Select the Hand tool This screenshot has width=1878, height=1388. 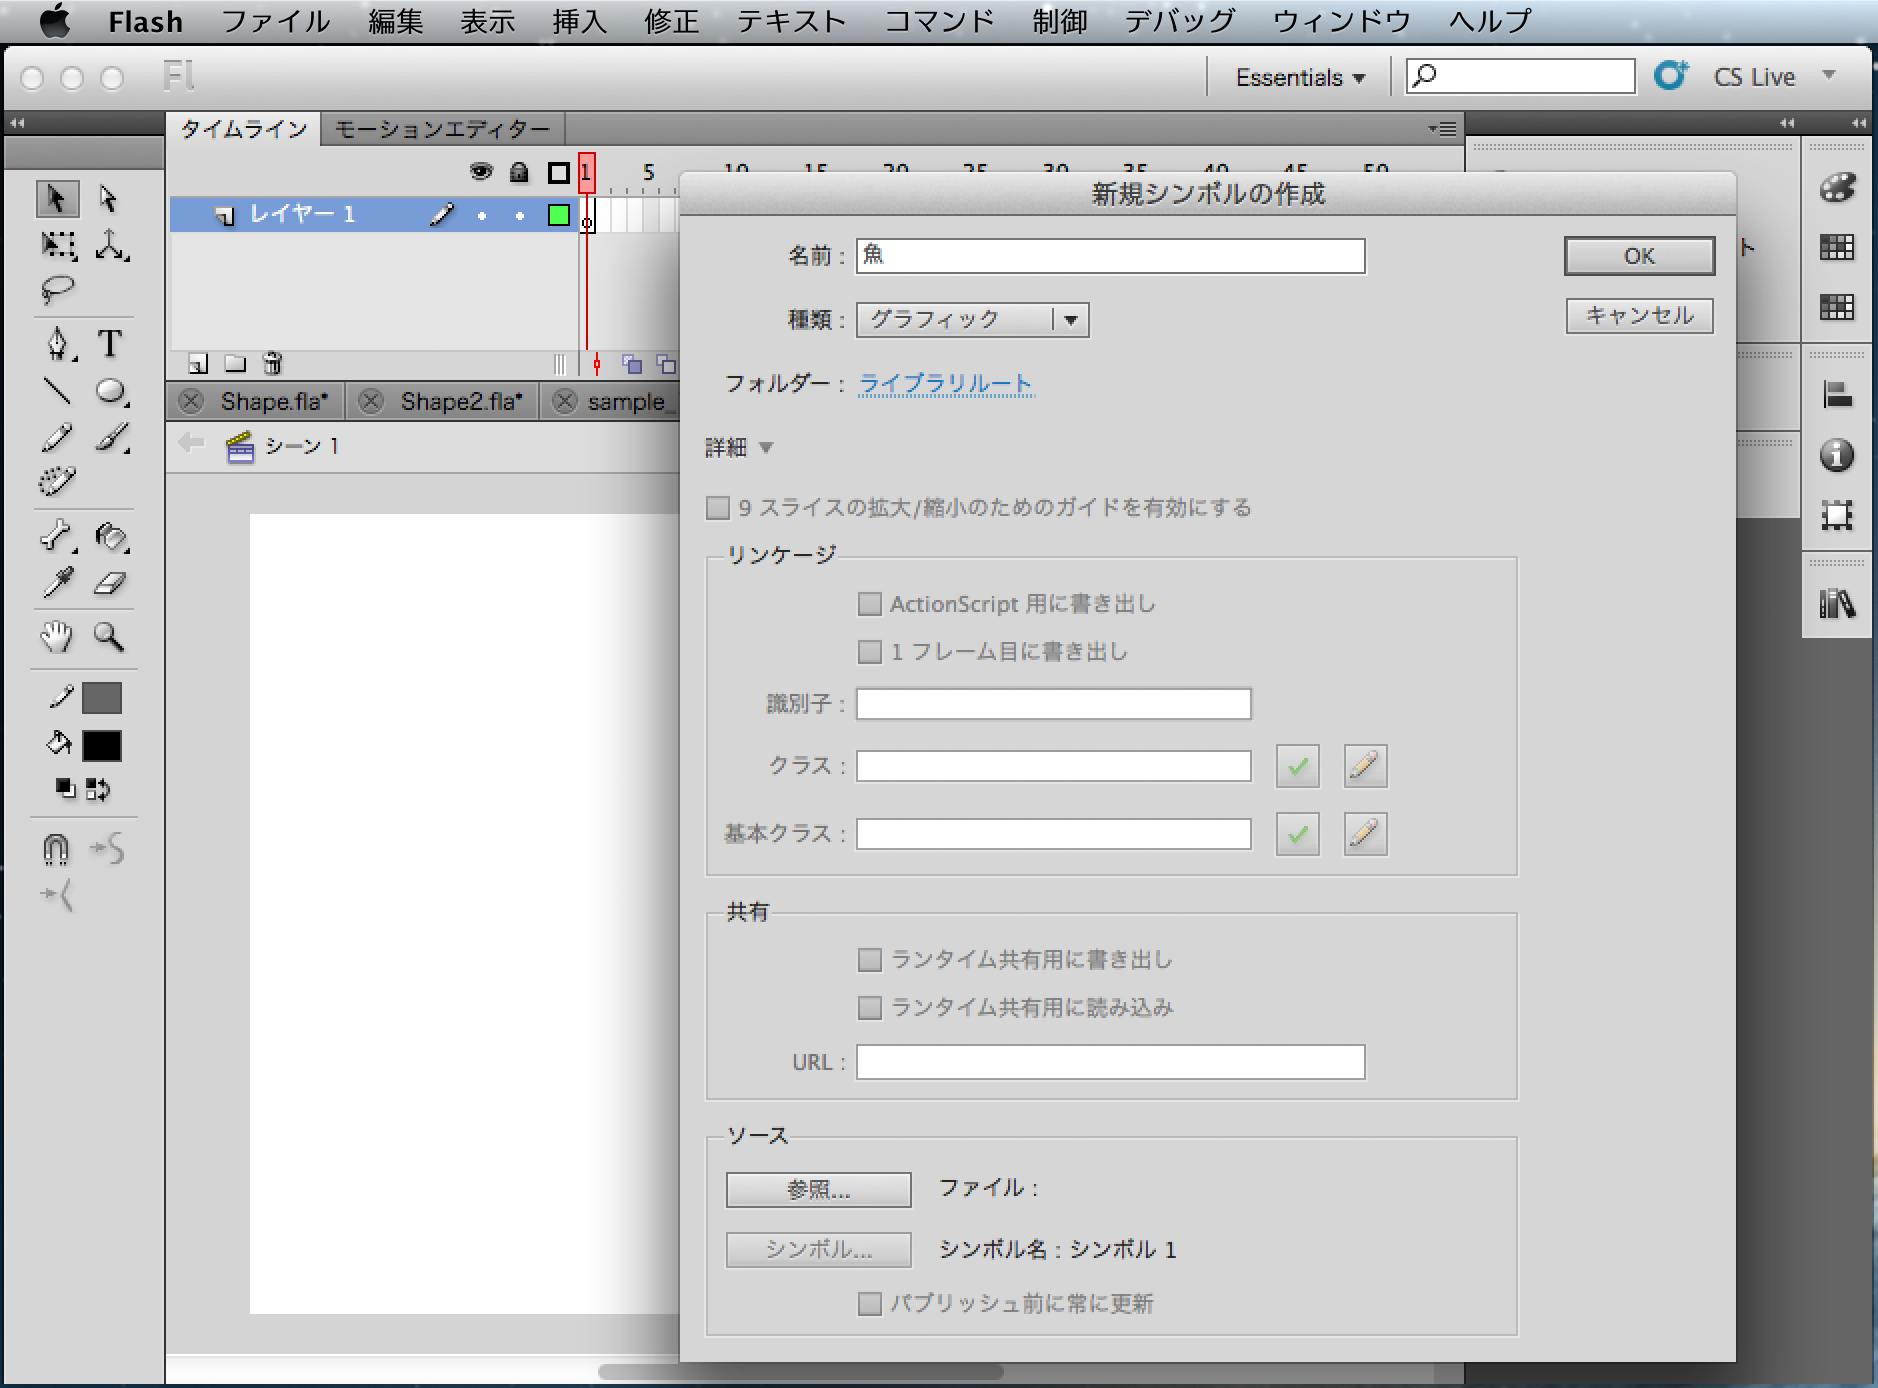(x=57, y=637)
